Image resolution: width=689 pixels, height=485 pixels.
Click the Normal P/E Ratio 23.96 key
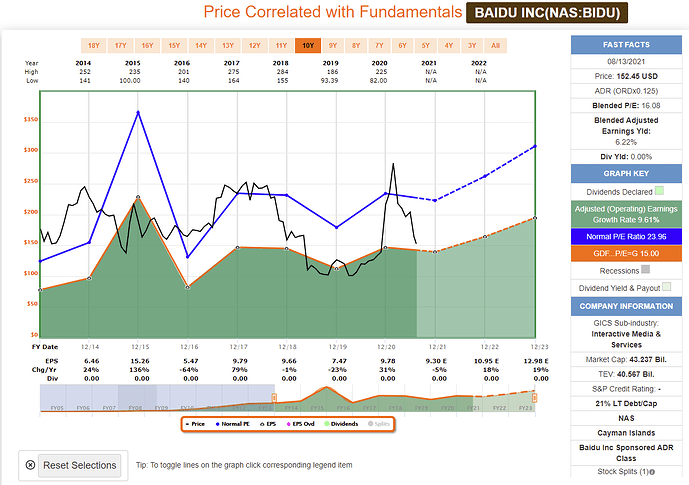click(626, 237)
